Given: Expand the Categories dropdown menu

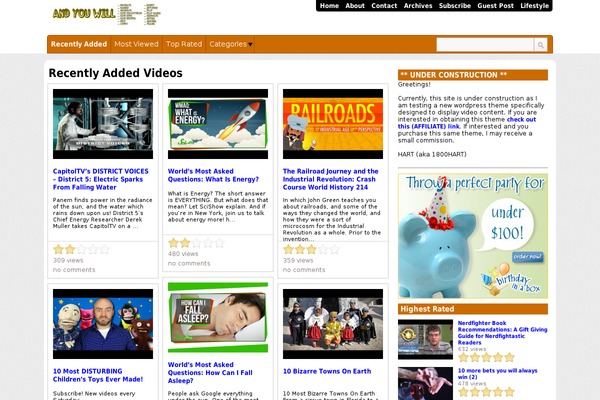Looking at the screenshot, I should [230, 44].
